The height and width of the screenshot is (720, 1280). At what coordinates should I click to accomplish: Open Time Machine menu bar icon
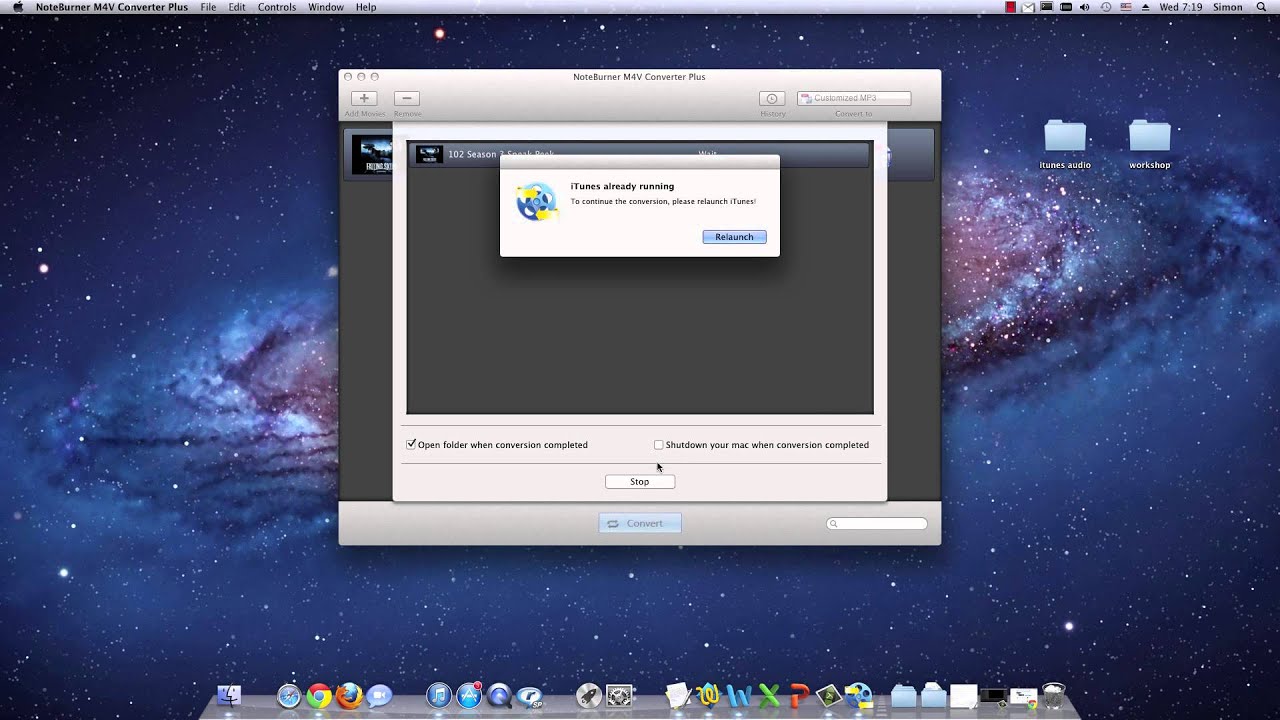(x=1106, y=7)
